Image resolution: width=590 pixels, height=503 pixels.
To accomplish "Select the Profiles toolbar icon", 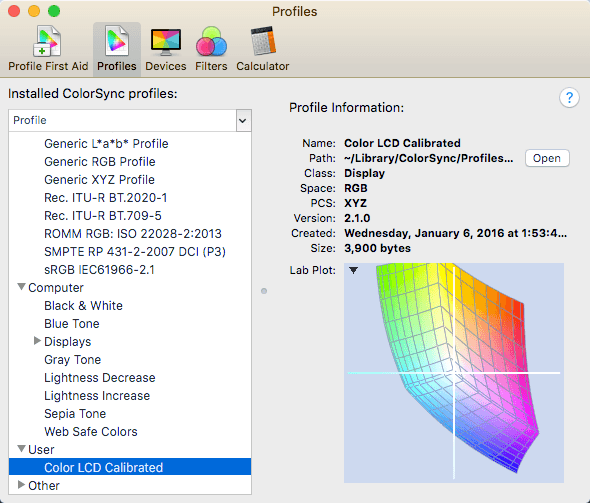I will coord(117,49).
